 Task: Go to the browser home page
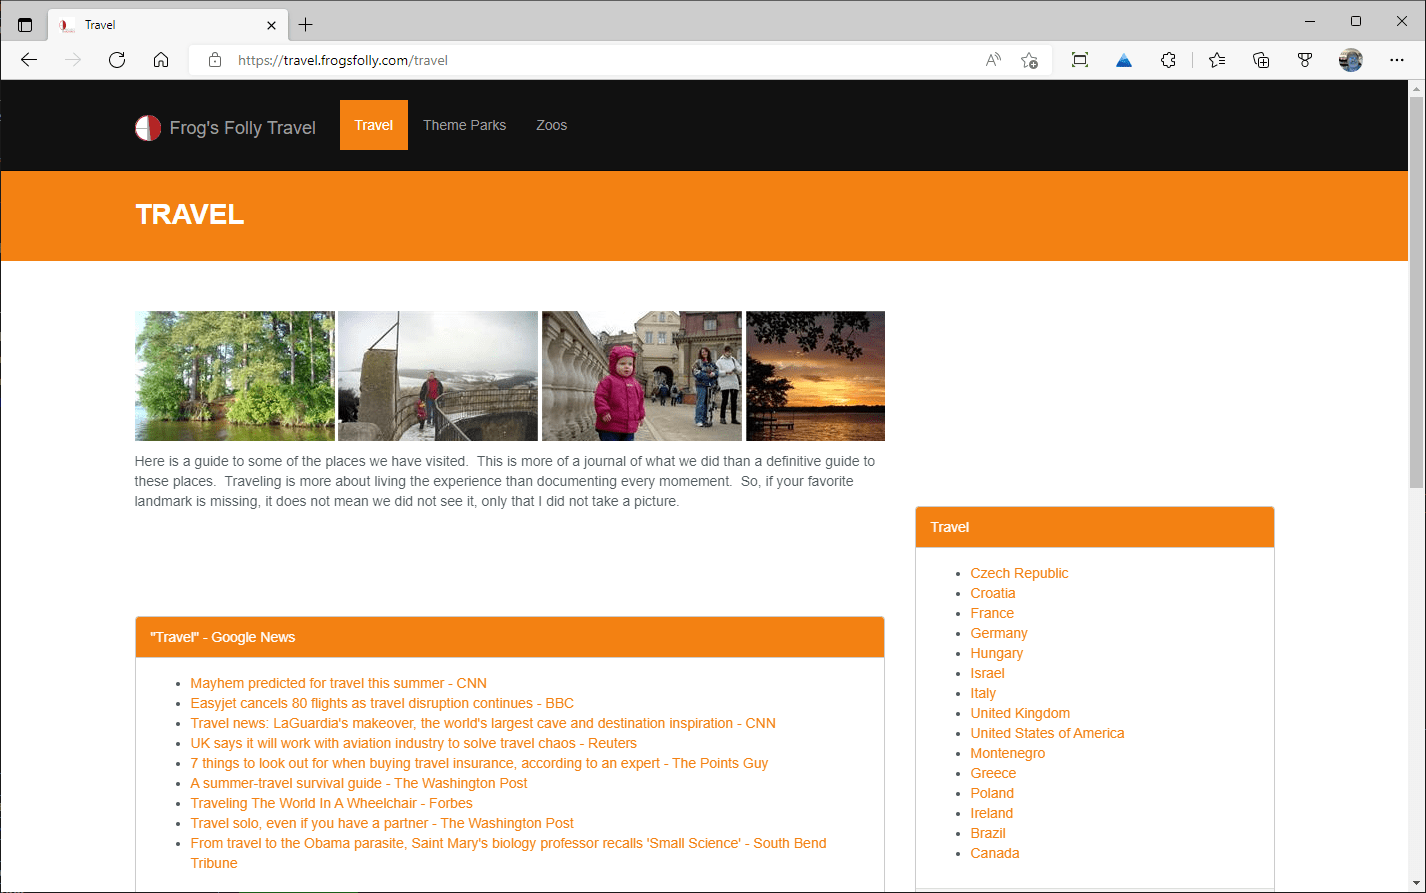161,60
